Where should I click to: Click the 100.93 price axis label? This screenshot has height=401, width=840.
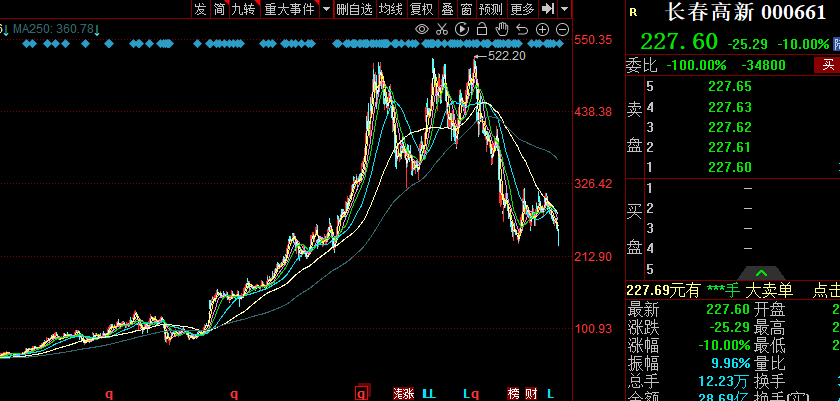tap(592, 329)
